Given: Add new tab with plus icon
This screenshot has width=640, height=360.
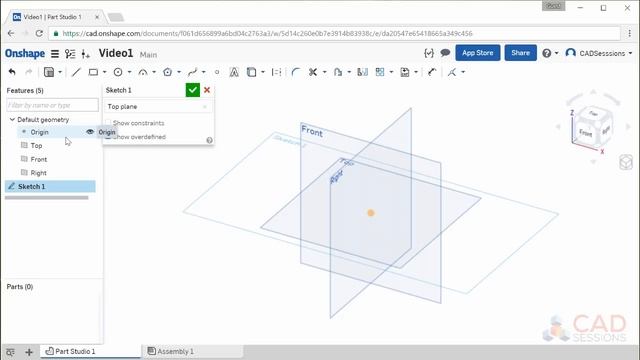Looking at the screenshot, I should pos(29,352).
